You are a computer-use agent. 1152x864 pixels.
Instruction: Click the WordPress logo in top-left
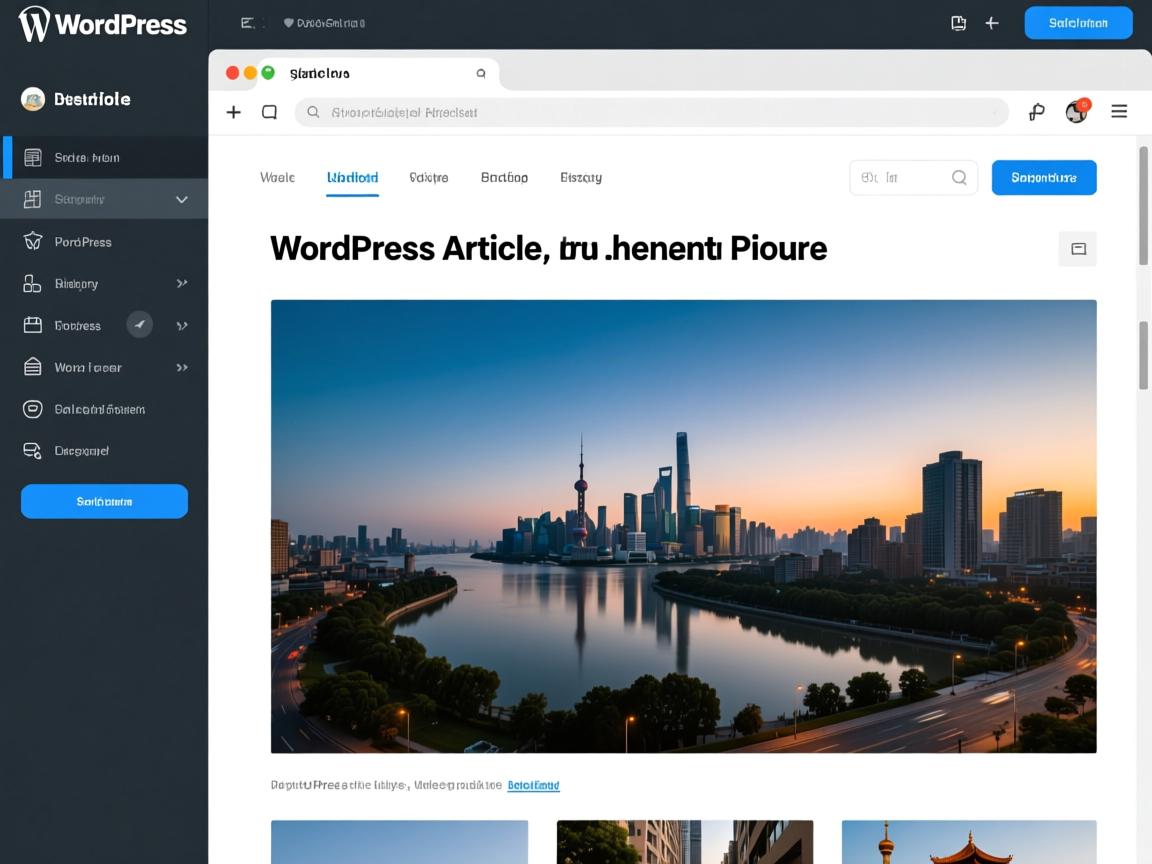coord(34,24)
